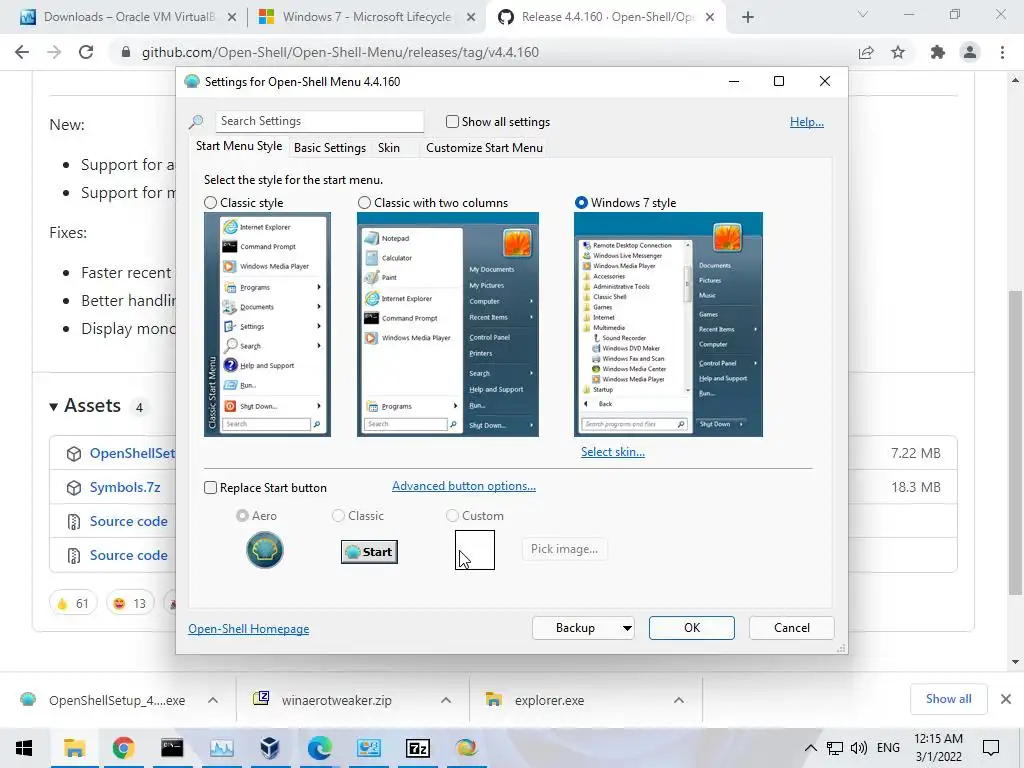
Task: Open Command Prompt from the taskbar
Action: click(x=172, y=748)
